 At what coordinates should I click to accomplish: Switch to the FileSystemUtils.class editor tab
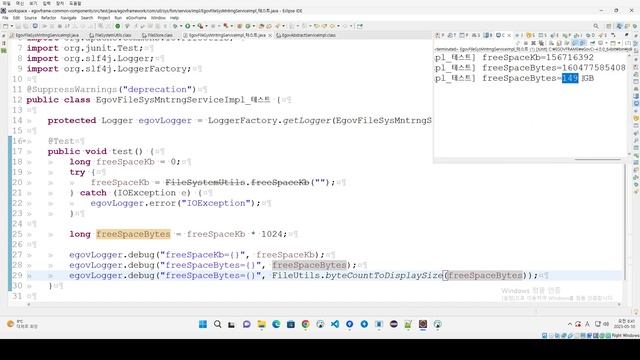point(110,36)
